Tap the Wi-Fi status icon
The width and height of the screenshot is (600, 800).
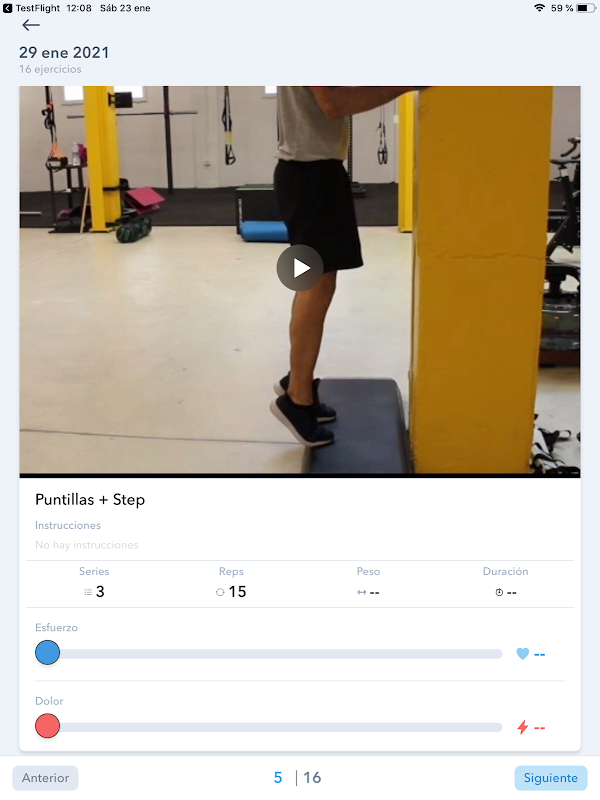pos(539,8)
